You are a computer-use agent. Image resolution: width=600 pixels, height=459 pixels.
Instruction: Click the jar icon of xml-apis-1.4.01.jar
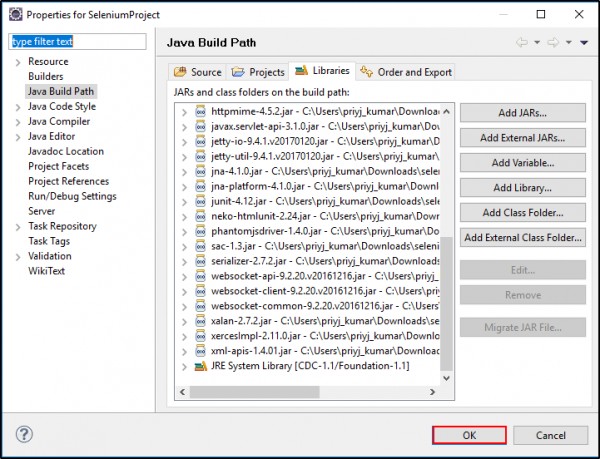(201, 351)
